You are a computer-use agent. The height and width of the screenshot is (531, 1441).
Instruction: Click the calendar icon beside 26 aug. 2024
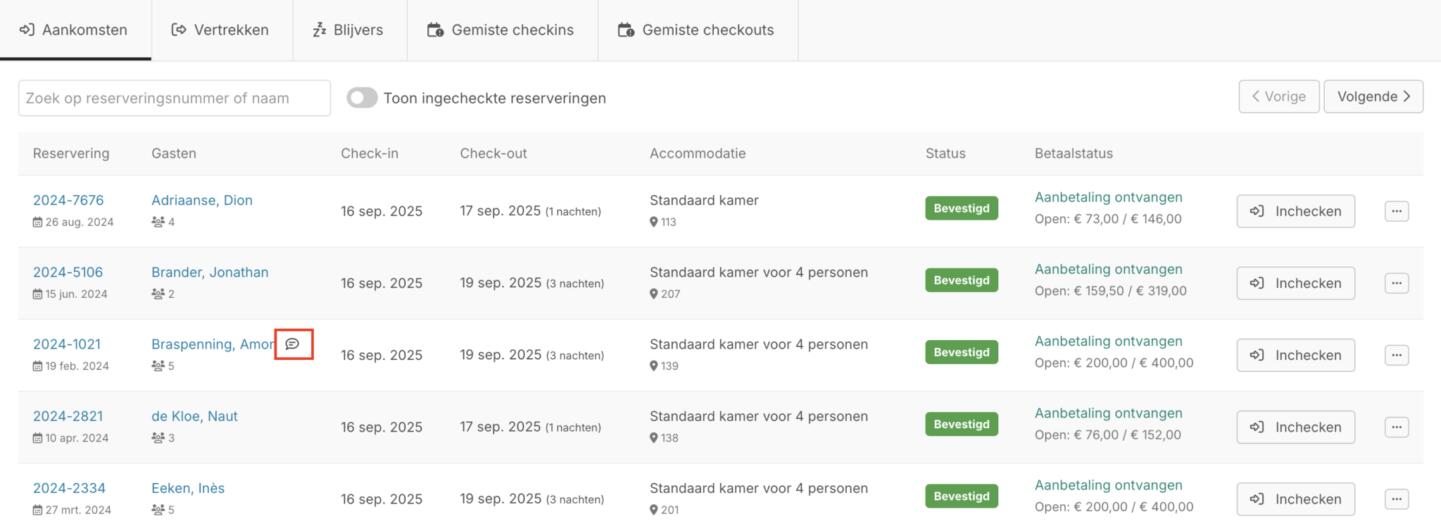point(38,222)
